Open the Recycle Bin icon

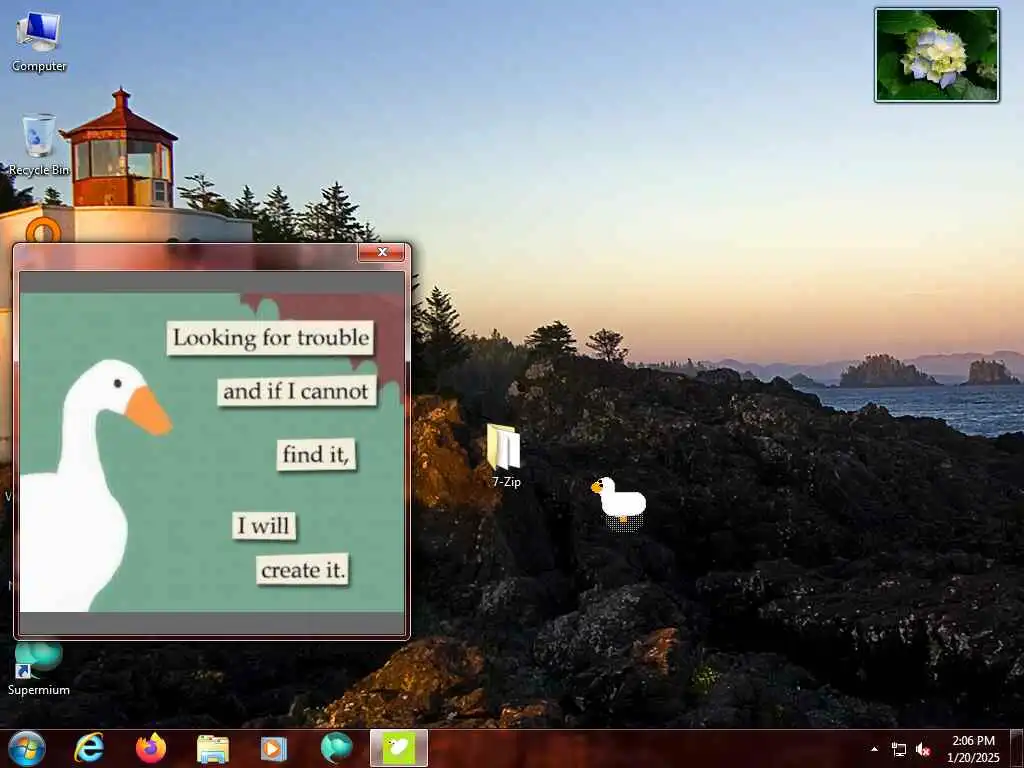tap(39, 145)
